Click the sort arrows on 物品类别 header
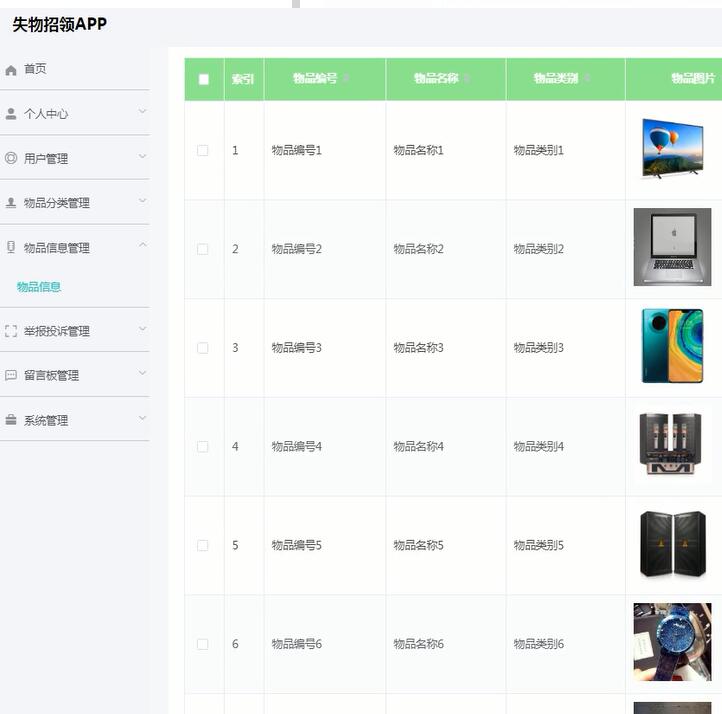Viewport: 722px width, 714px height. [587, 78]
